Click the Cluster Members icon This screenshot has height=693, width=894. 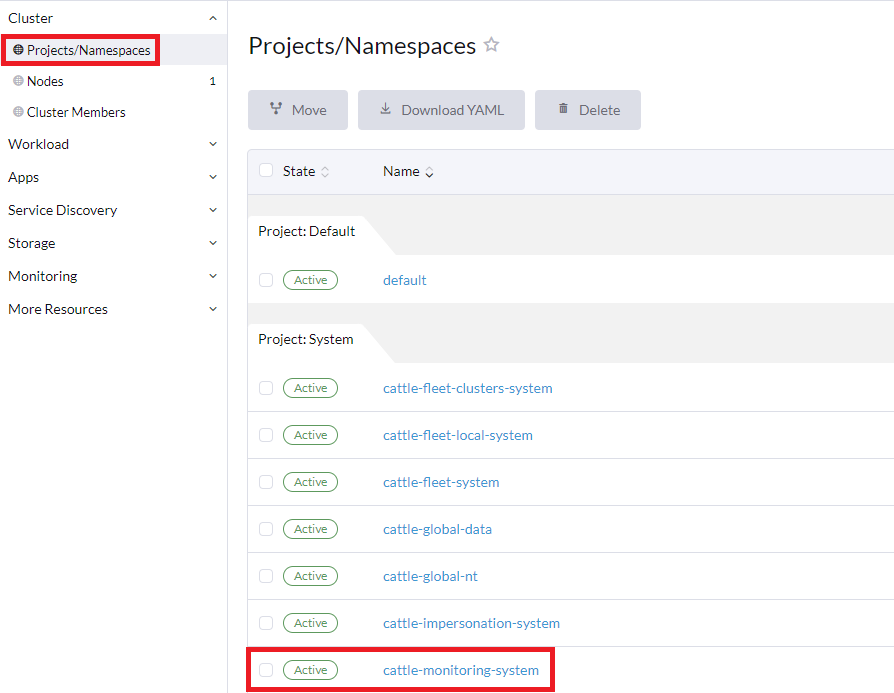[x=18, y=112]
